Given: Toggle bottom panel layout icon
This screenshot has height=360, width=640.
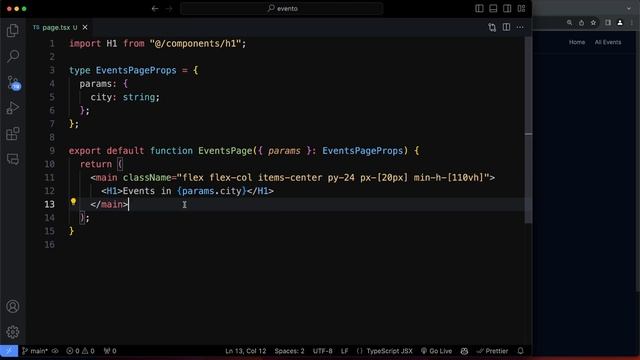Looking at the screenshot, I should coord(493,9).
